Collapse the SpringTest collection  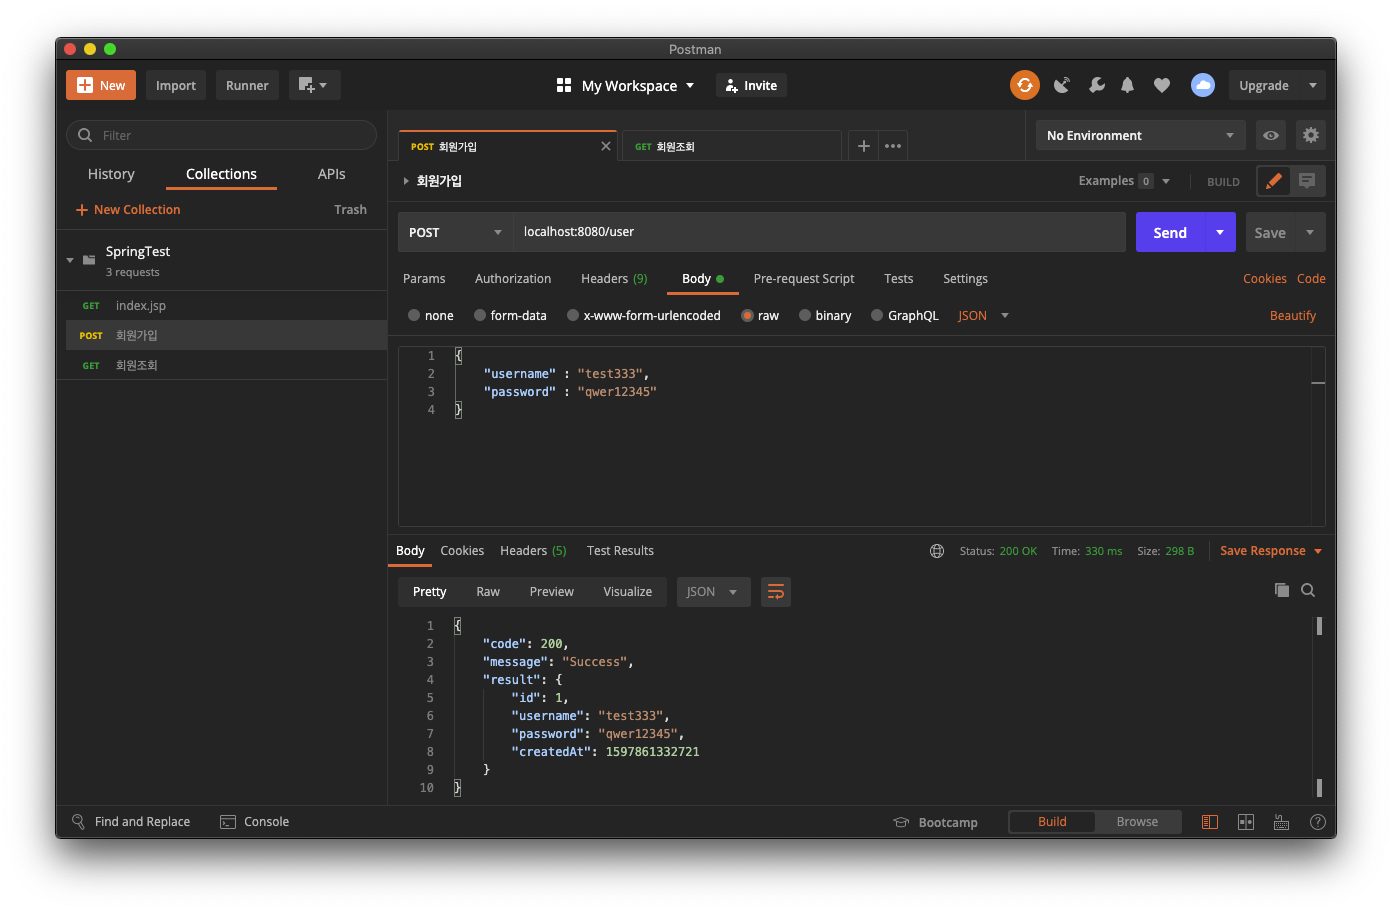pos(70,260)
